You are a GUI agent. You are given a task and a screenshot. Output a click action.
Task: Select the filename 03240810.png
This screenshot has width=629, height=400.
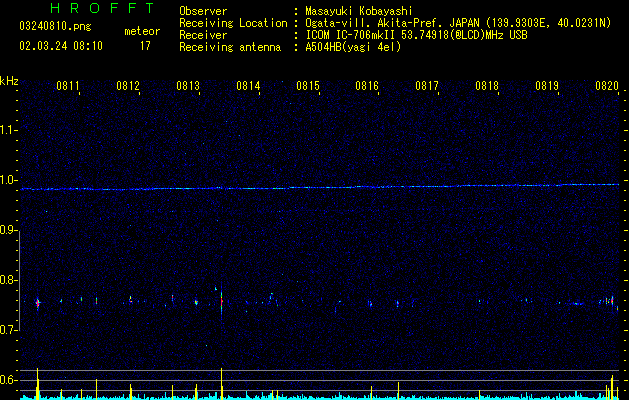coord(55,27)
